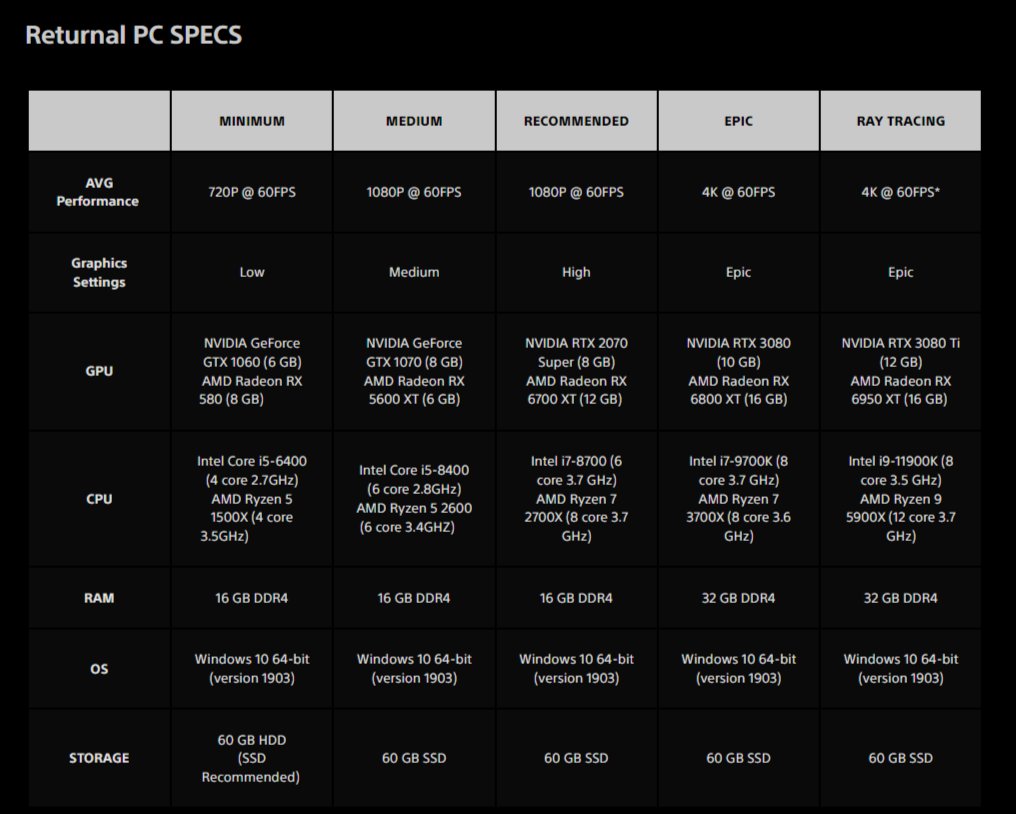Click the AVG Performance row label

(x=98, y=192)
